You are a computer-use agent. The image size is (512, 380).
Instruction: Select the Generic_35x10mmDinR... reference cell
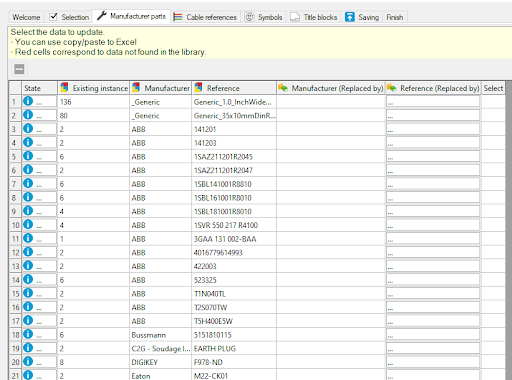tap(234, 116)
